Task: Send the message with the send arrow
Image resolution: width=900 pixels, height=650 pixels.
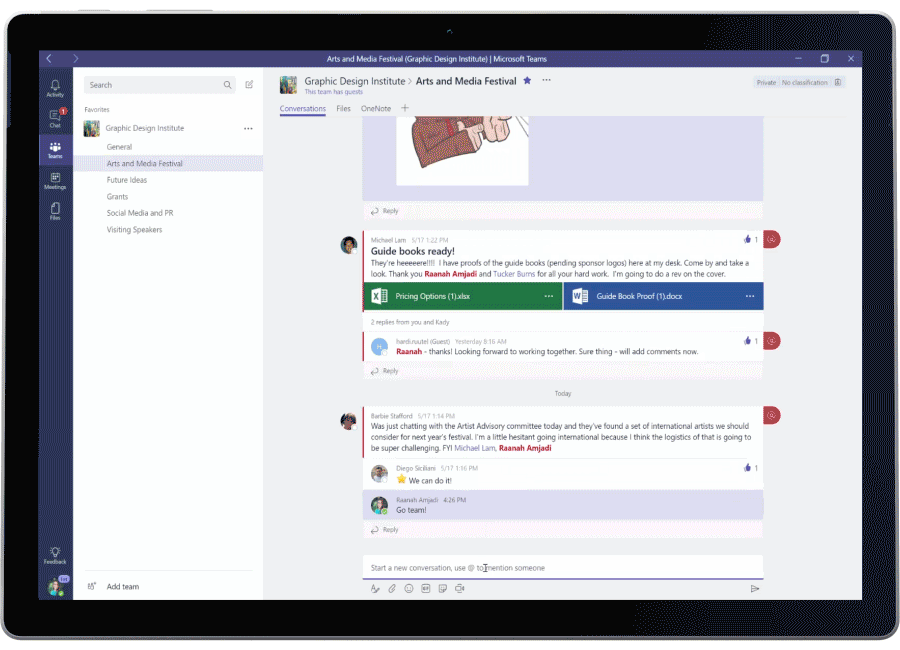Action: [756, 589]
